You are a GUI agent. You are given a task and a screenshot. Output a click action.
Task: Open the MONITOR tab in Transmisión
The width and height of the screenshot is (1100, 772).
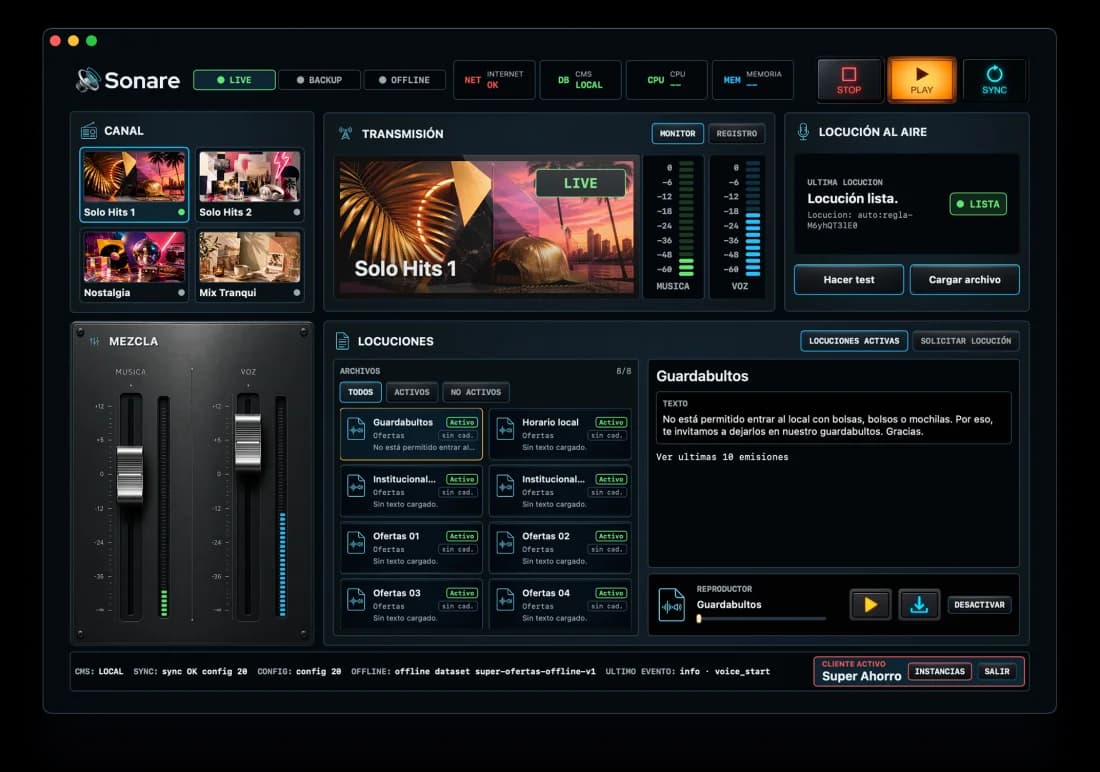click(678, 133)
